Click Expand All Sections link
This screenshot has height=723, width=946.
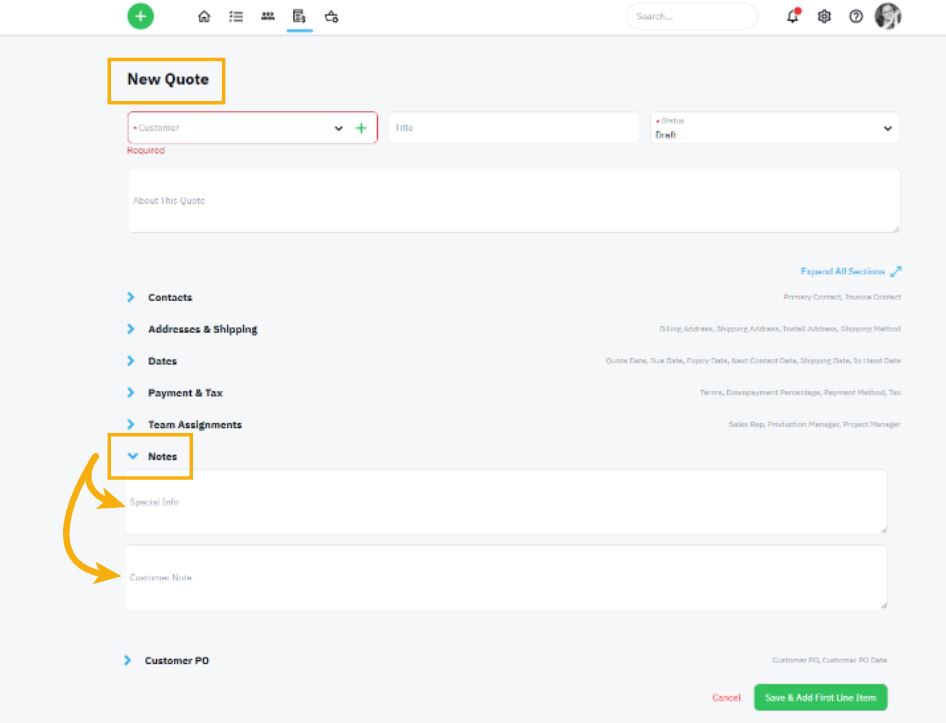(x=842, y=272)
